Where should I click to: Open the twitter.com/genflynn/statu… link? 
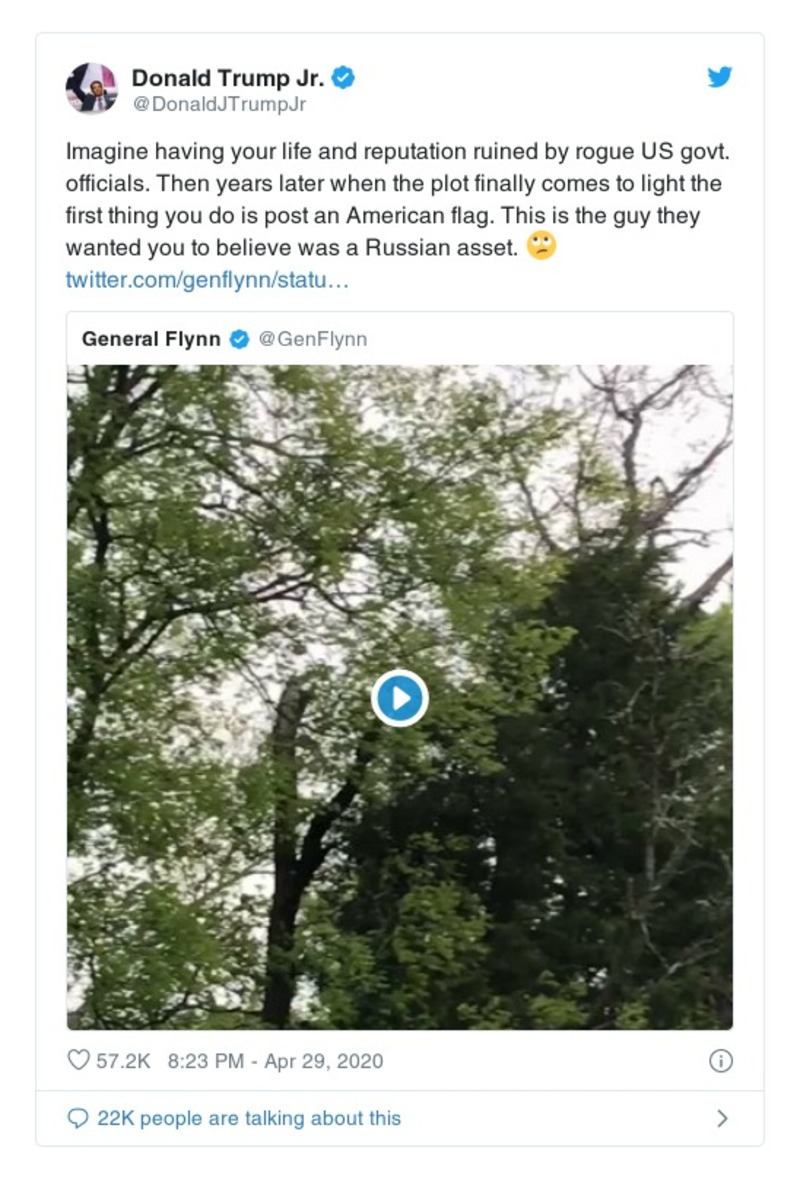tap(207, 280)
